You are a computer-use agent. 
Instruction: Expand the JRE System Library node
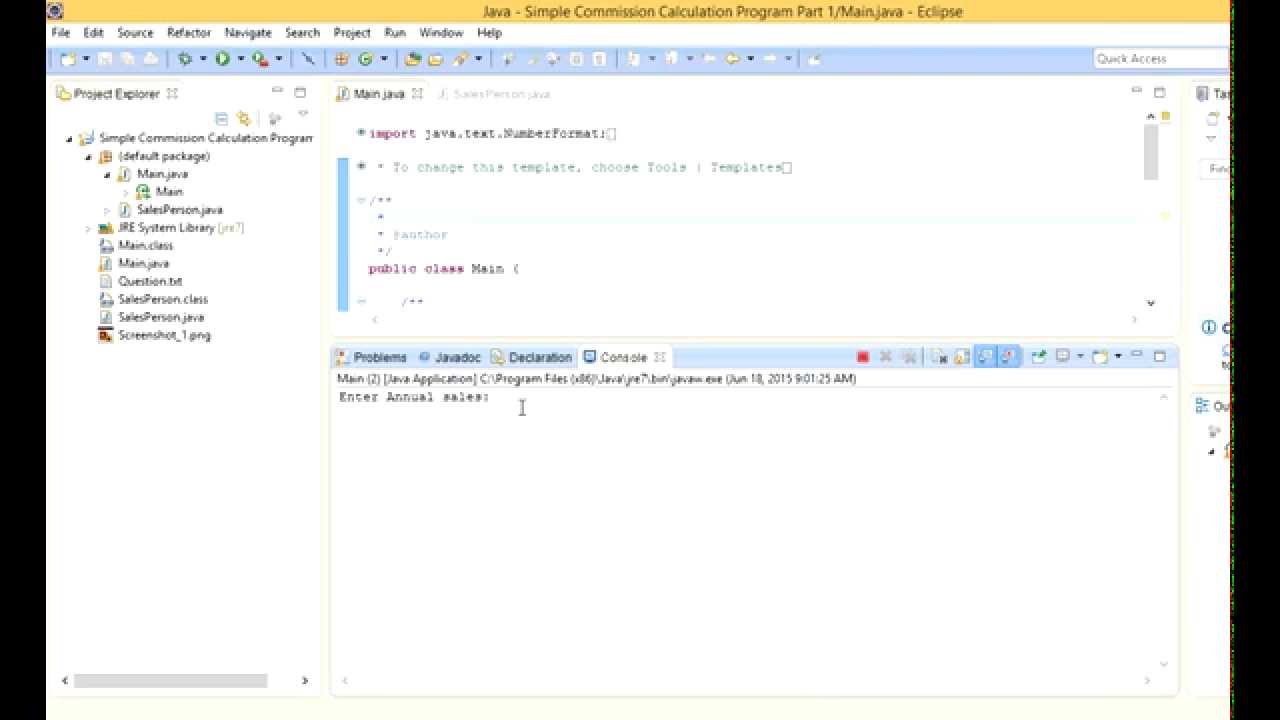click(88, 228)
